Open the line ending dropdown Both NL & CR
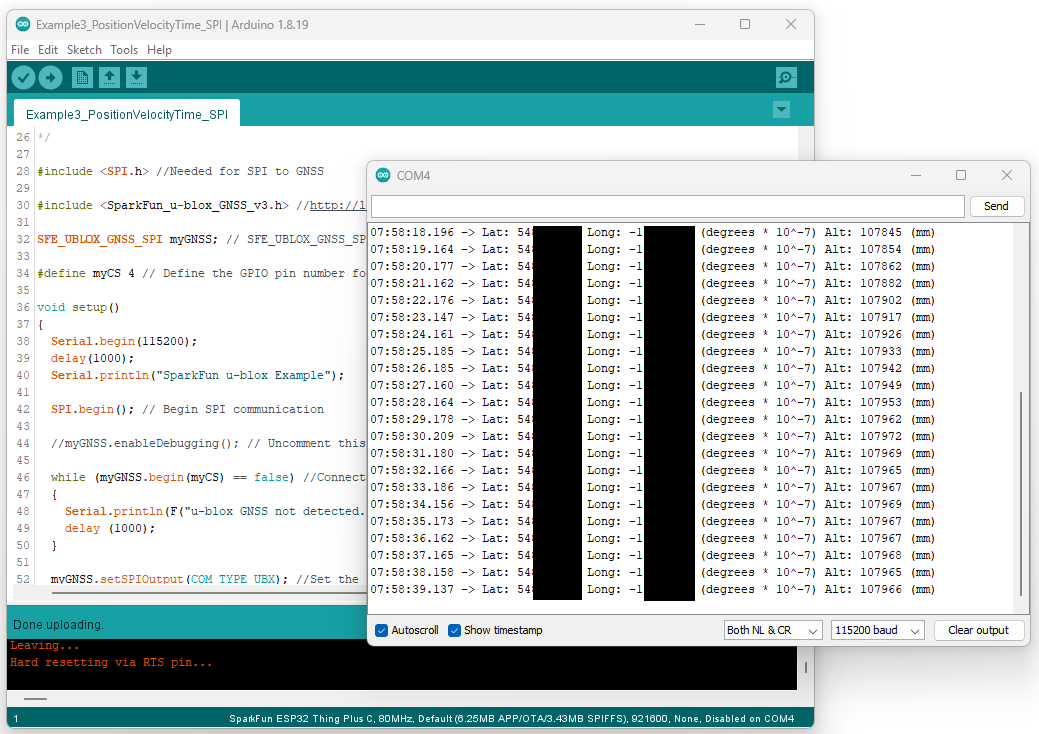This screenshot has height=734, width=1039. [773, 630]
